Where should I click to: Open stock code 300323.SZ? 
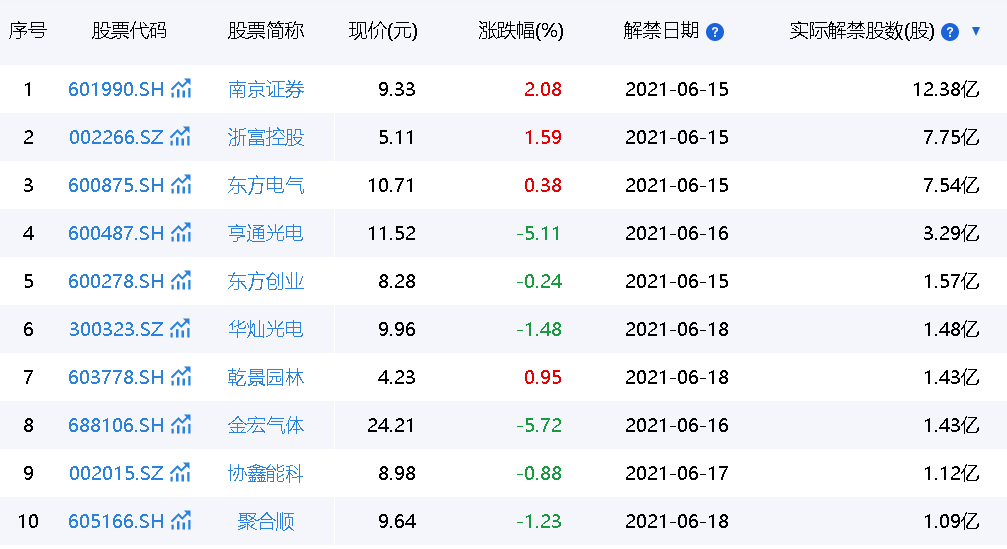116,329
